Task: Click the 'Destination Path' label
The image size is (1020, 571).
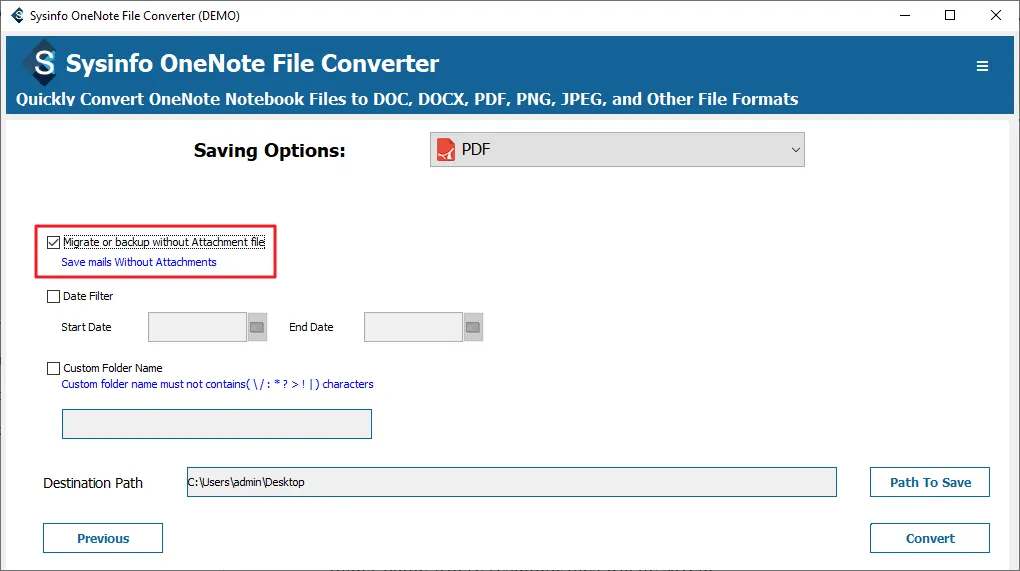Action: point(93,483)
